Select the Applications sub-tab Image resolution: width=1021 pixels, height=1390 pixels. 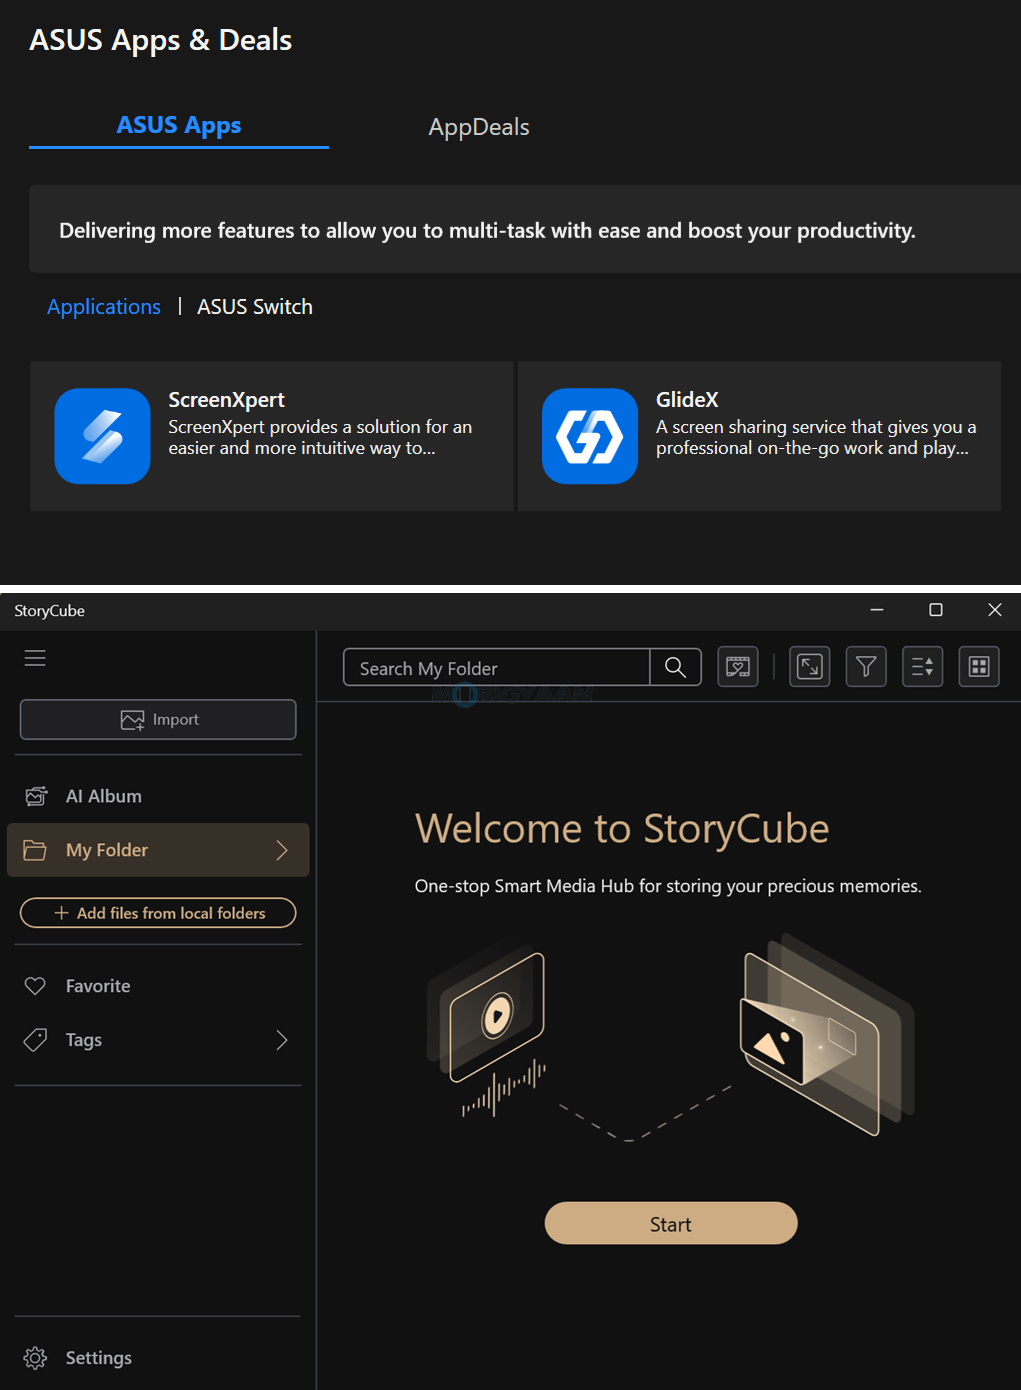point(104,307)
